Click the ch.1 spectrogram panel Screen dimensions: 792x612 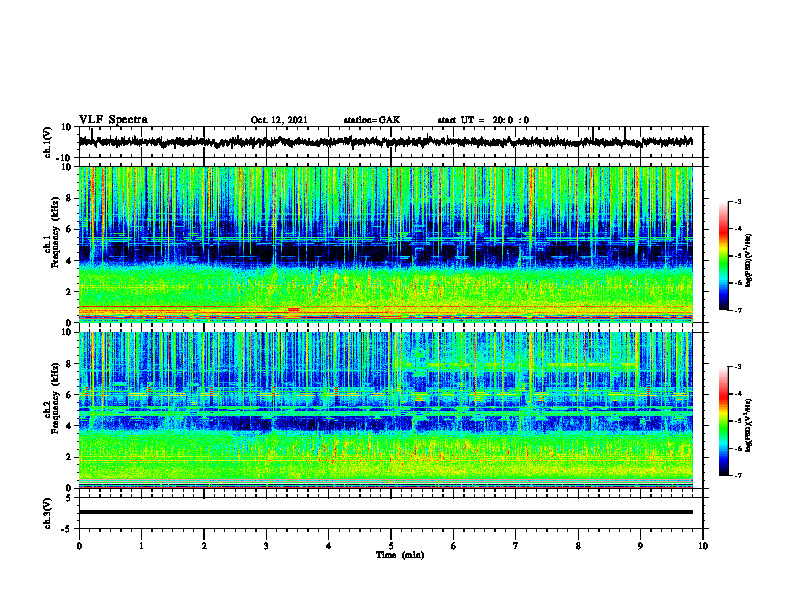386,244
